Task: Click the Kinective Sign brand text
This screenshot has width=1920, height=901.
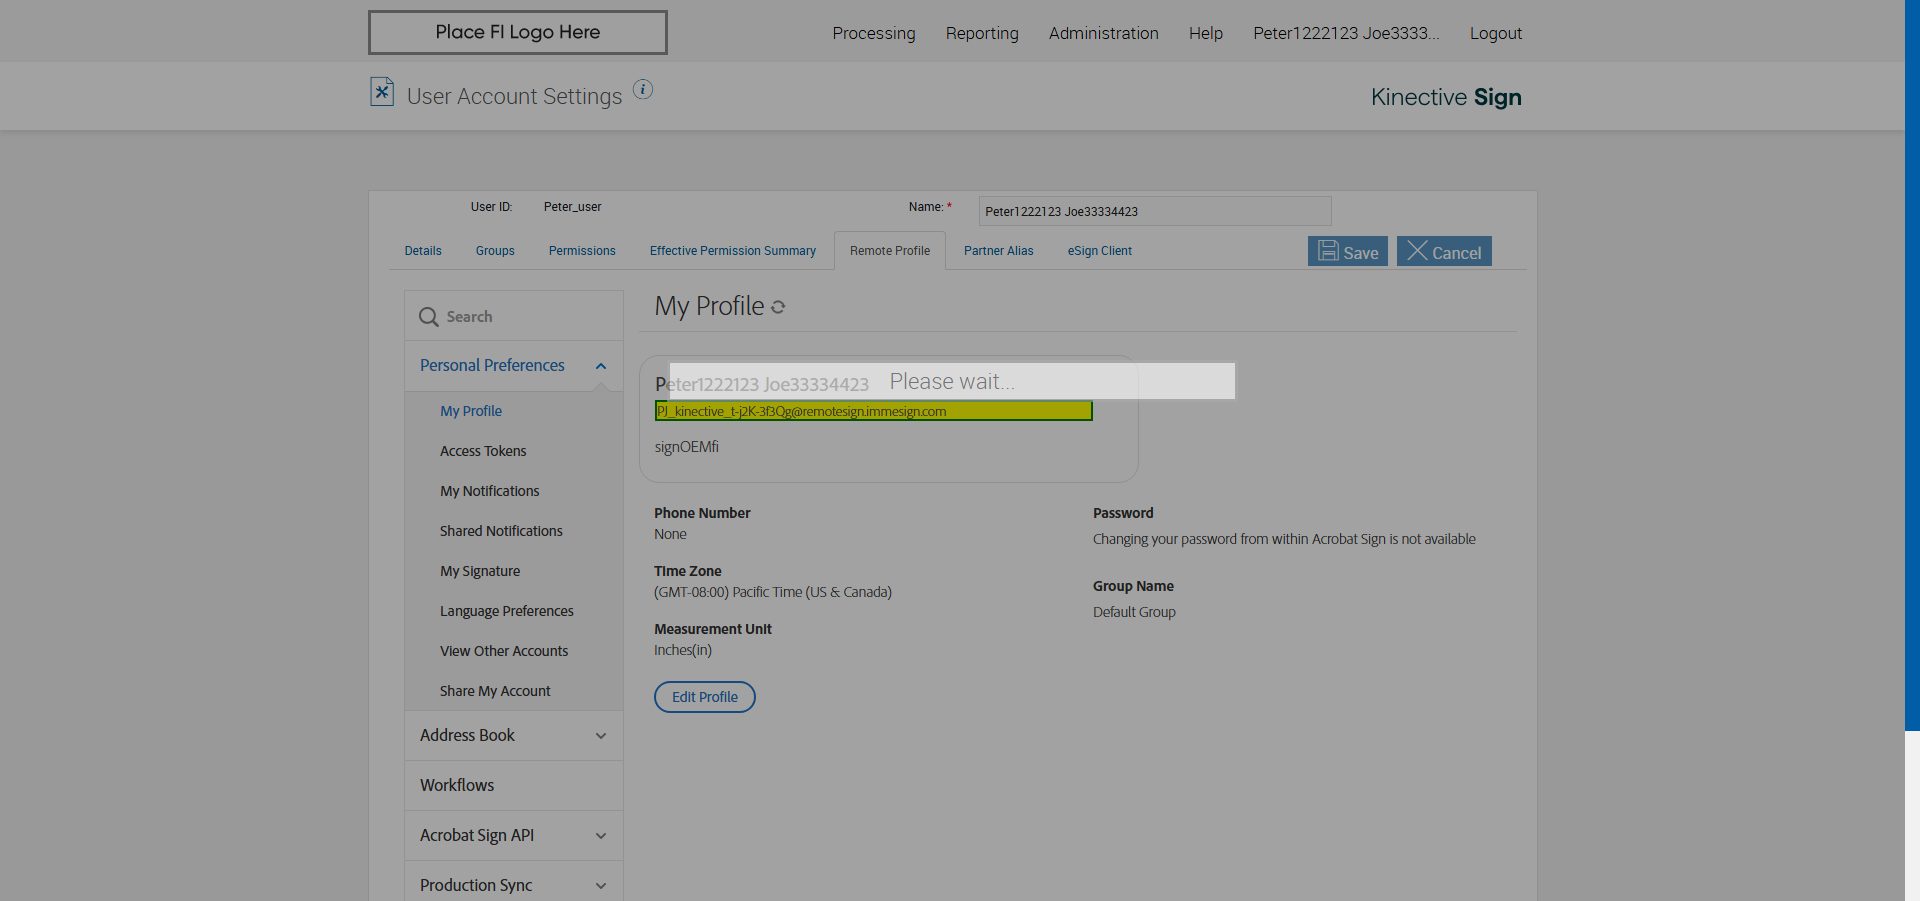Action: [x=1446, y=97]
